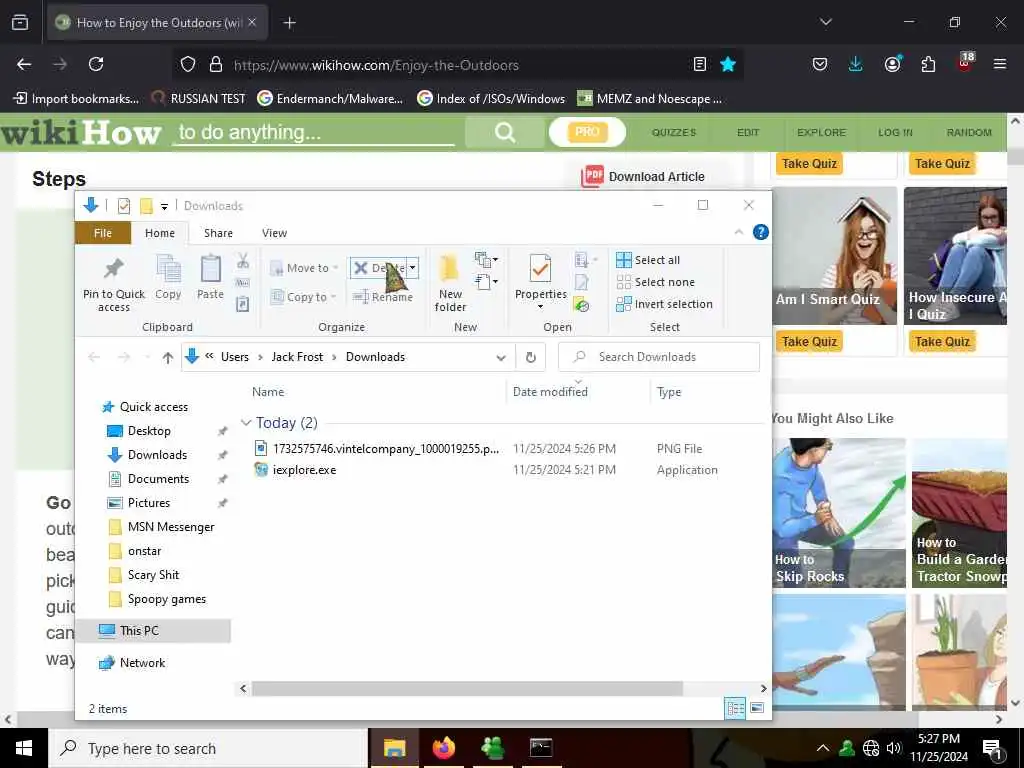
Task: Click the wikiHow PRO button
Action: 587,133
